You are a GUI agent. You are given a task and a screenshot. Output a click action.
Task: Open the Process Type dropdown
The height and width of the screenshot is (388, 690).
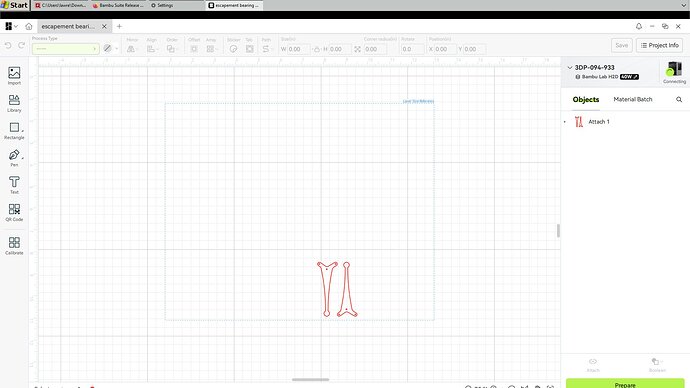click(65, 48)
